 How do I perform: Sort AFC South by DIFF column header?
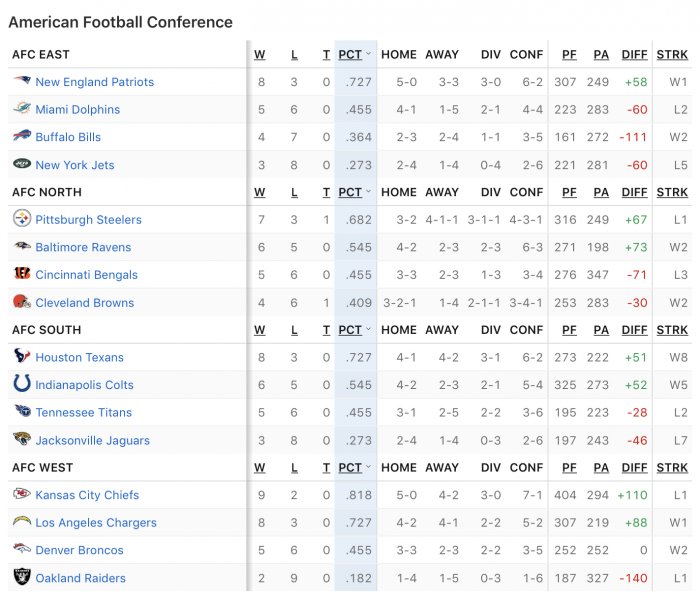tap(634, 330)
